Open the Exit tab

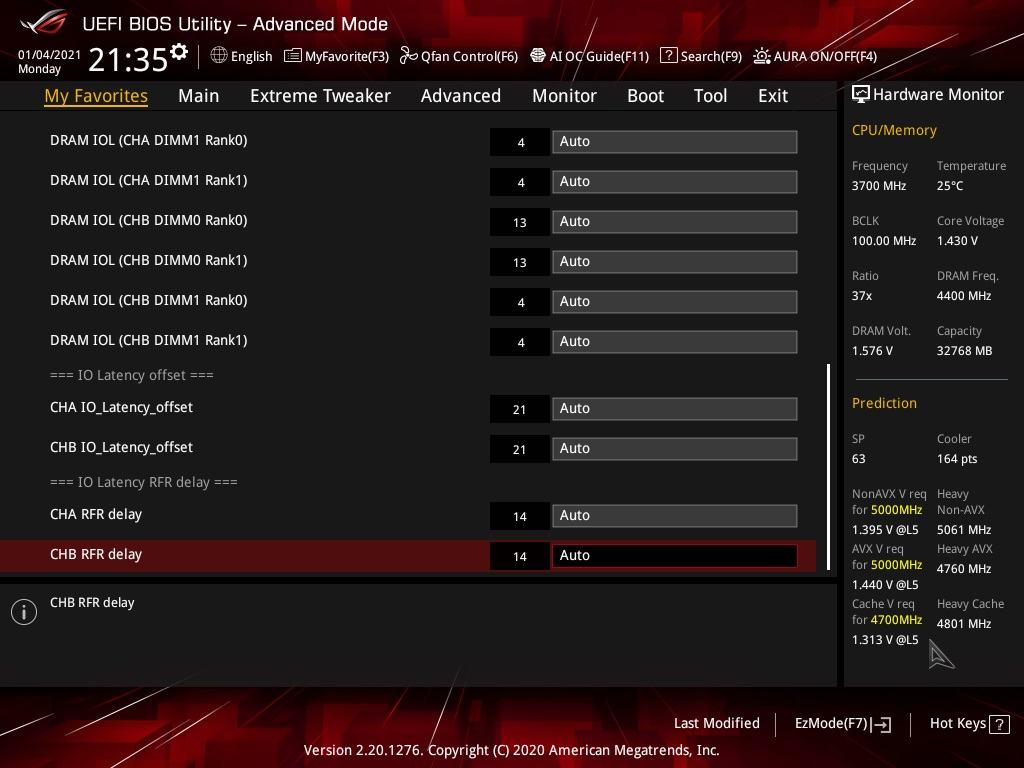[x=773, y=96]
